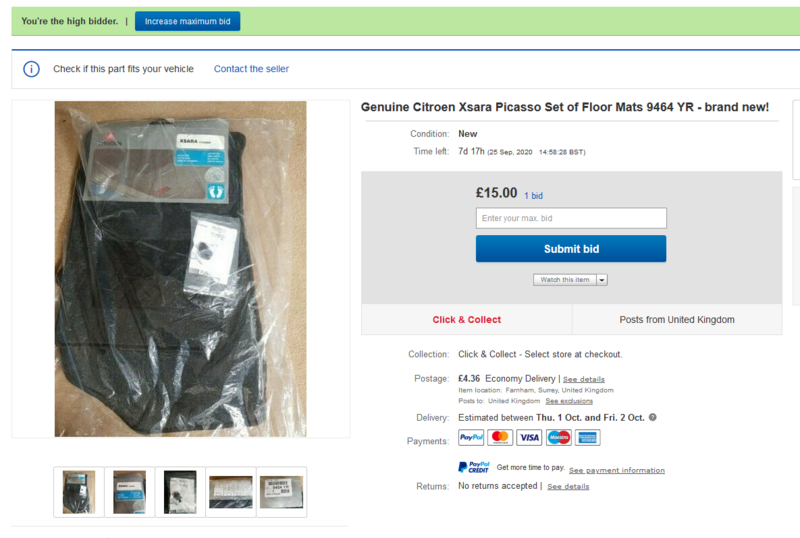Select the Click & Collect tab
This screenshot has height=538, width=800.
(x=467, y=320)
